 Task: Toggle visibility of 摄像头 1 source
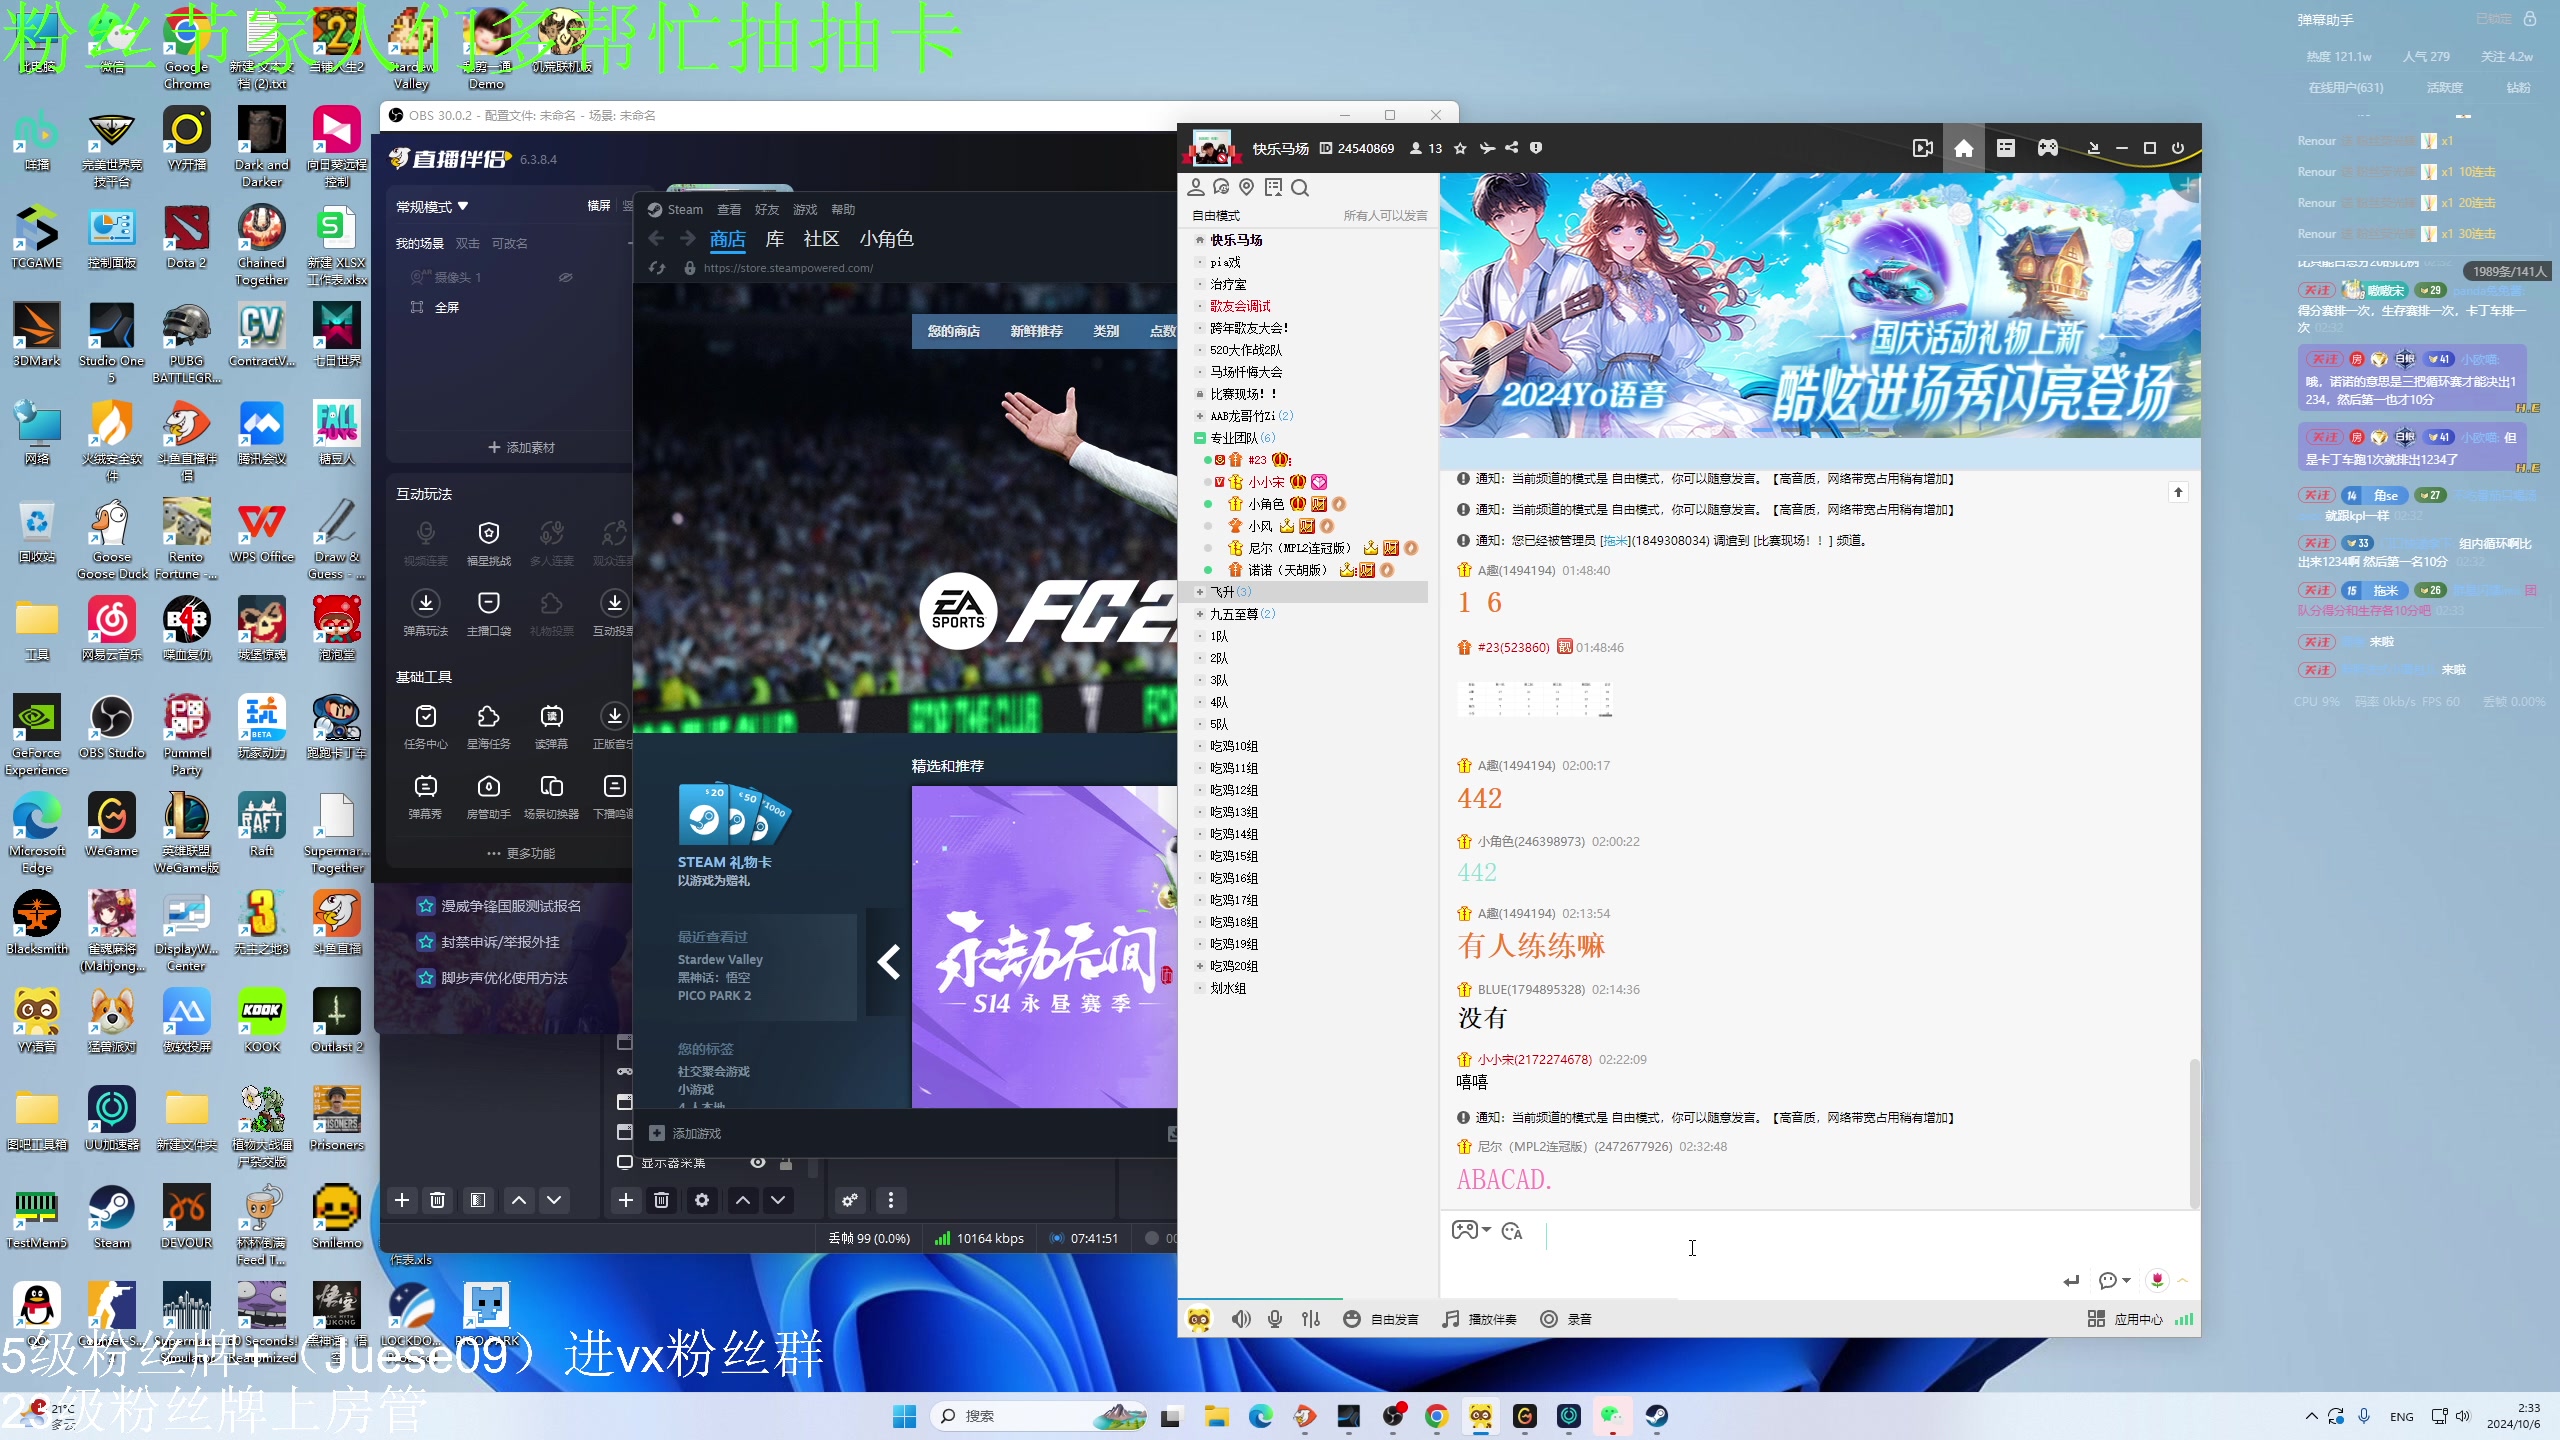point(566,277)
